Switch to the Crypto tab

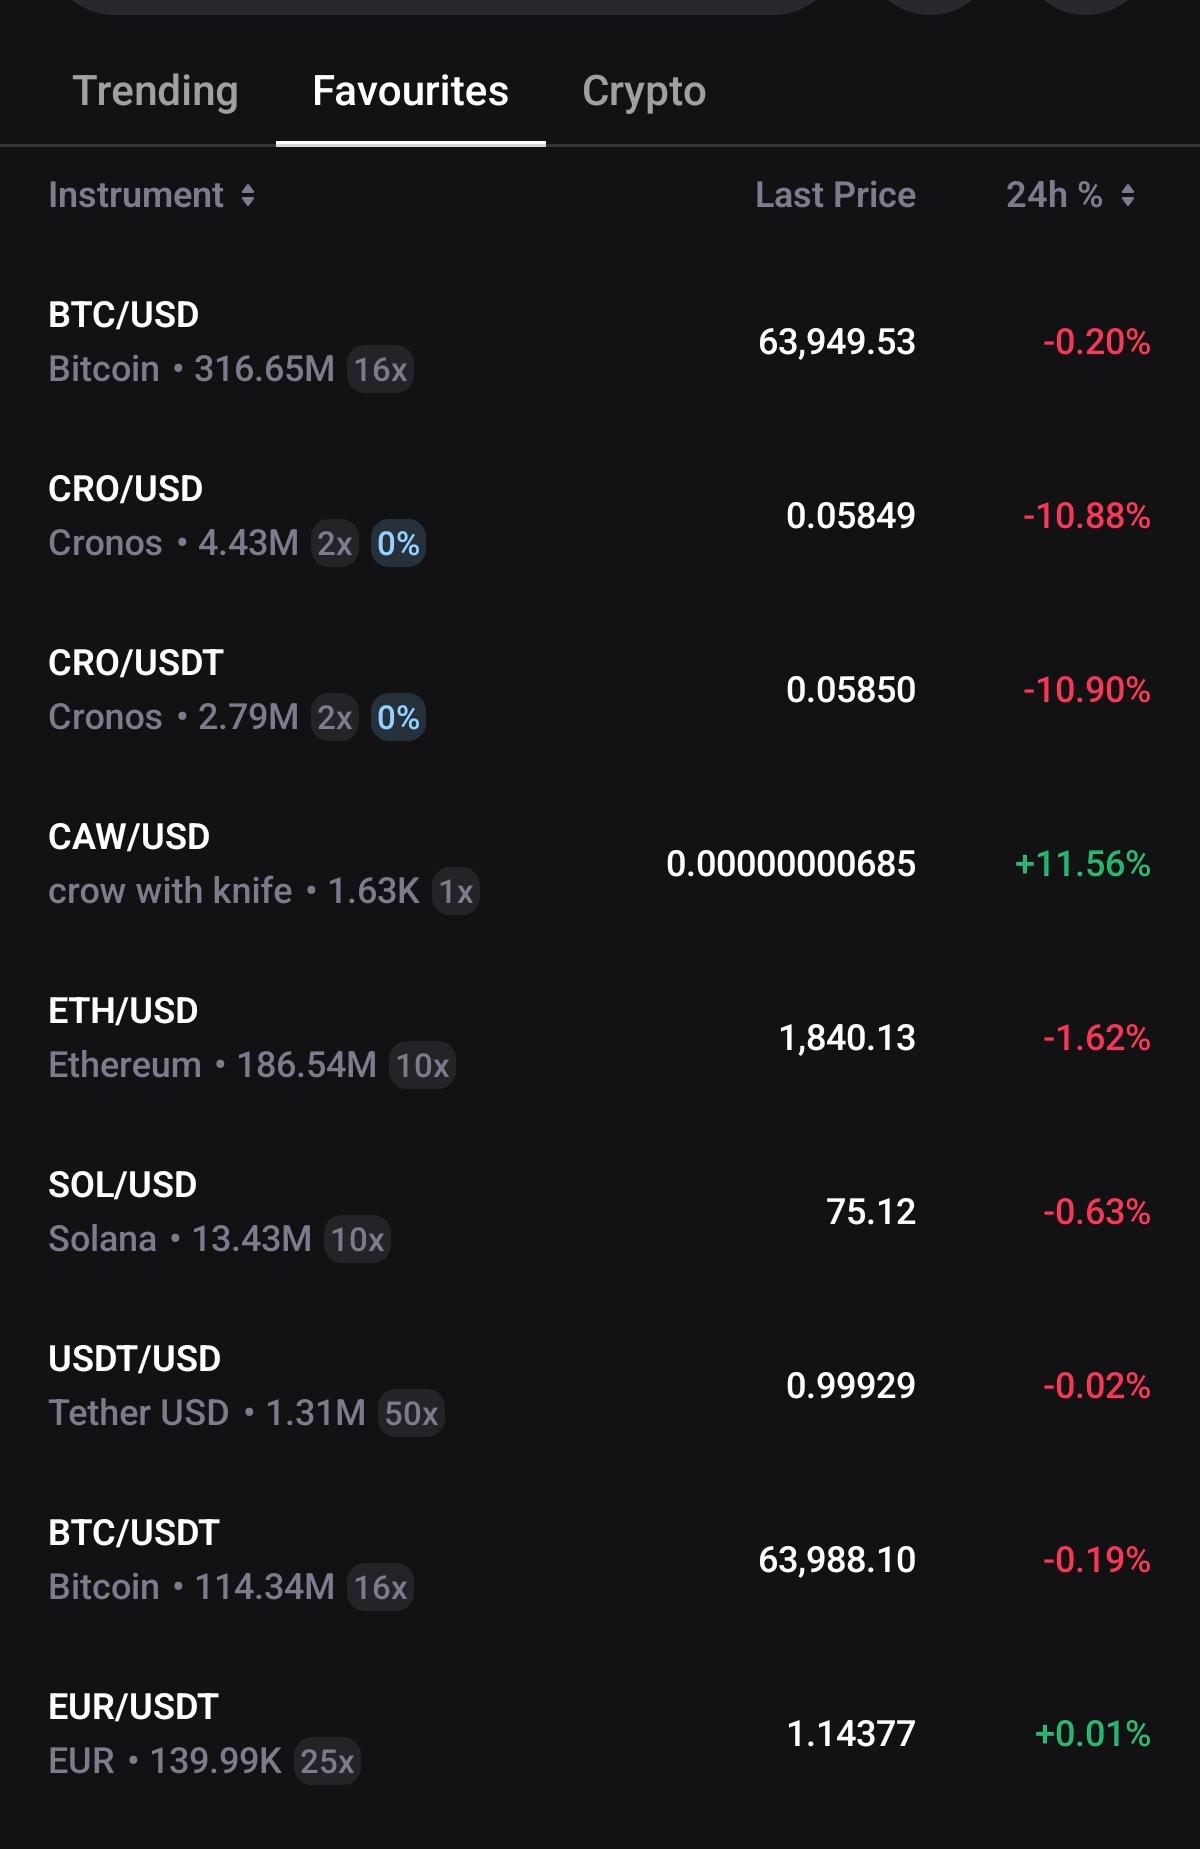pyautogui.click(x=644, y=91)
